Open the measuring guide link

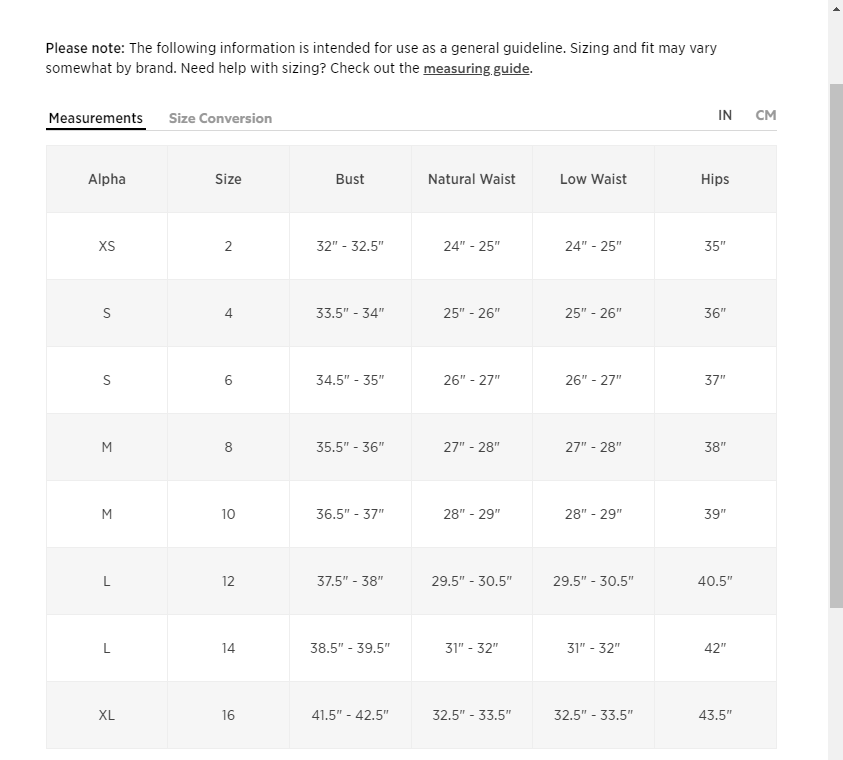click(x=476, y=69)
